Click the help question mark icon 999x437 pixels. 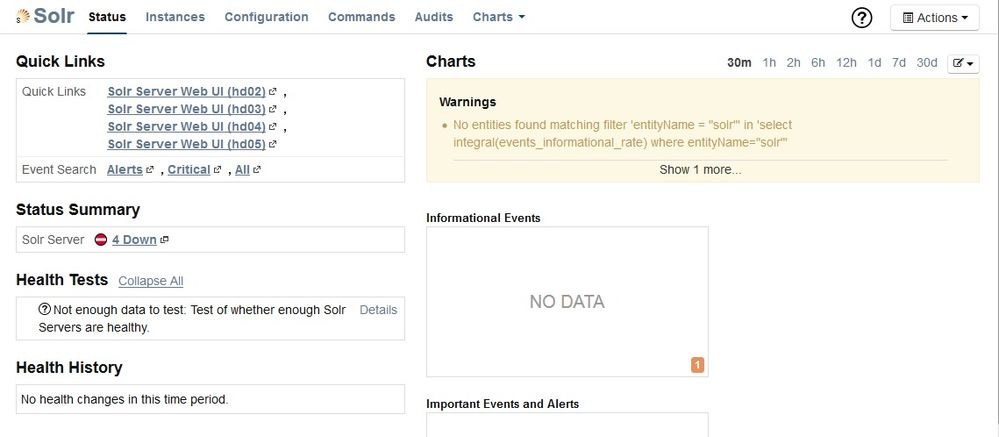tap(862, 18)
